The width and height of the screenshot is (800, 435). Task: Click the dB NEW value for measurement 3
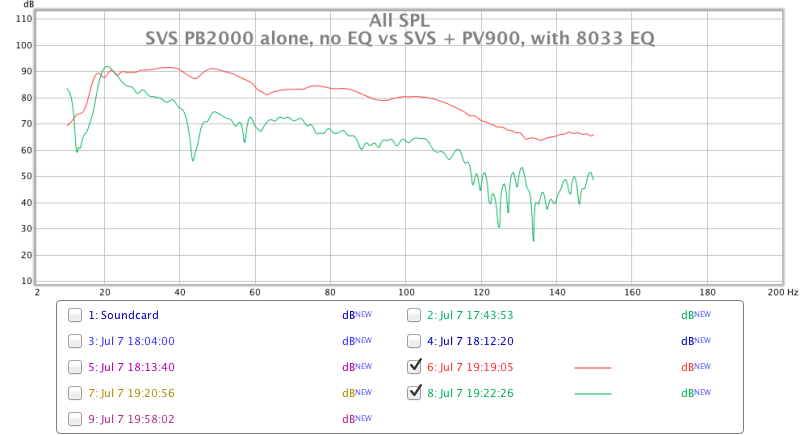[x=357, y=341]
